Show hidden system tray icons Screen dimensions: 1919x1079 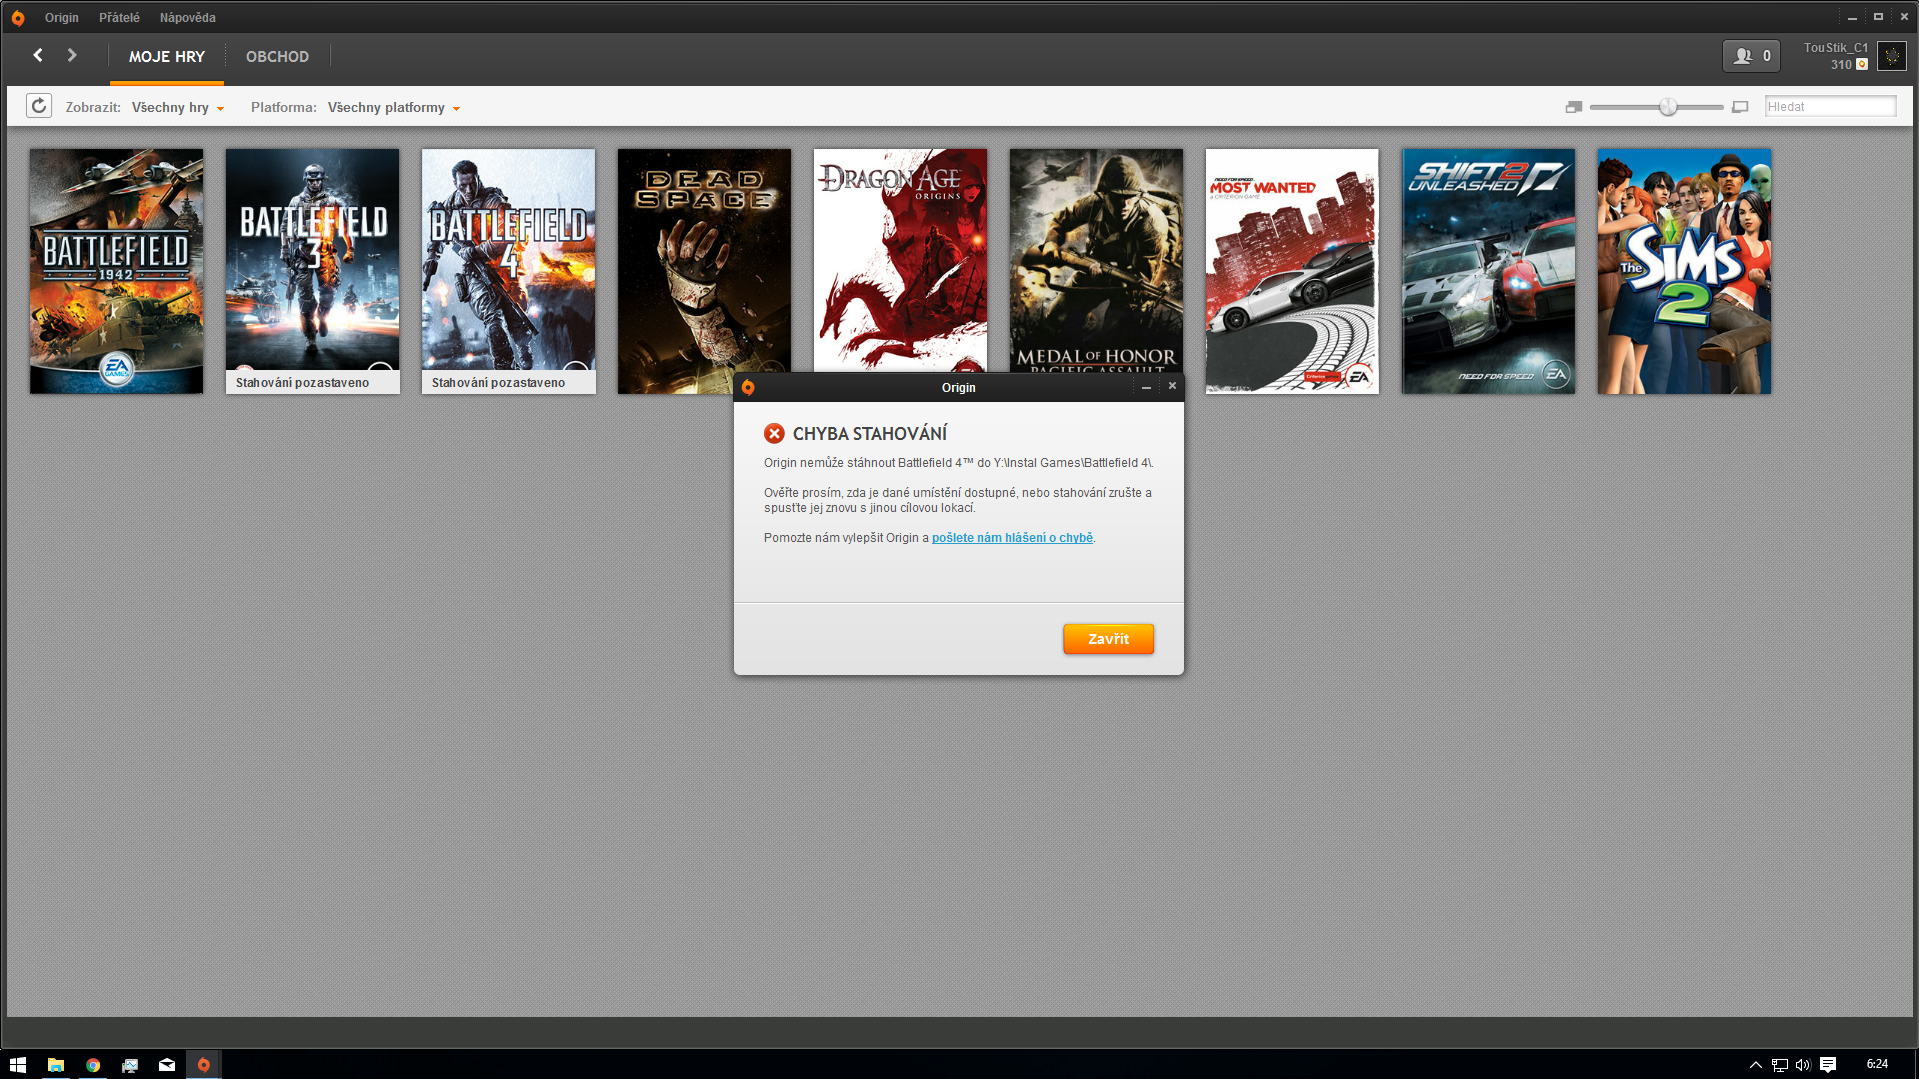coord(1755,1065)
